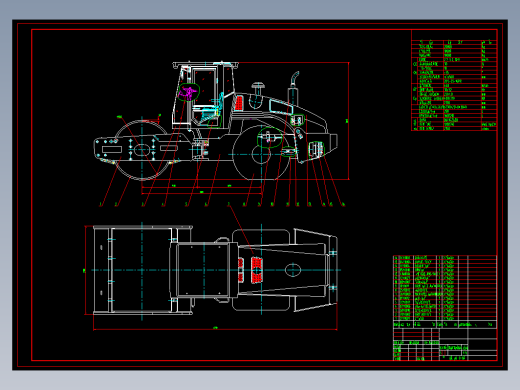The width and height of the screenshot is (520, 390).
Task: Select the oval cap on the top view hood
Action: tap(293, 270)
